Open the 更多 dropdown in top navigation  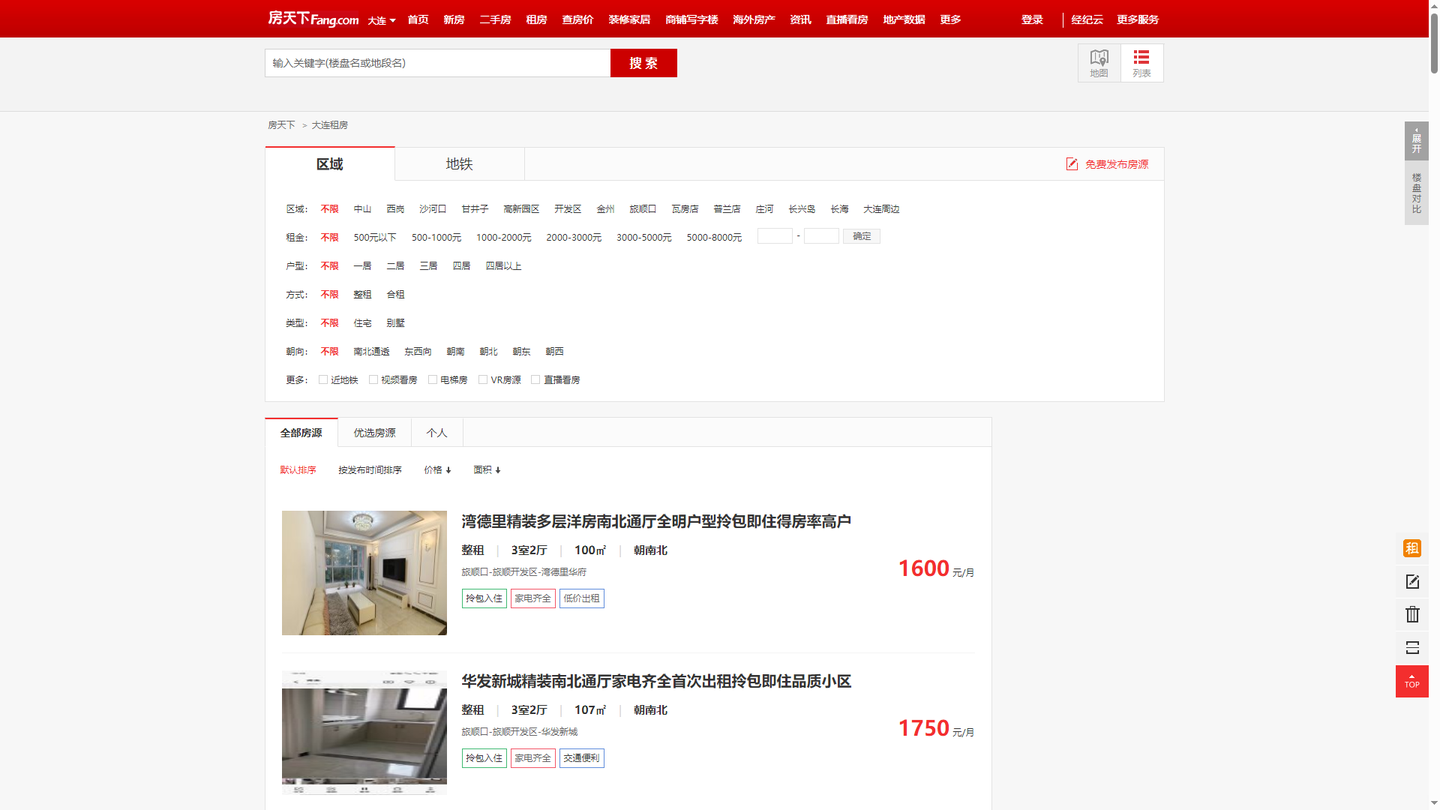[950, 19]
